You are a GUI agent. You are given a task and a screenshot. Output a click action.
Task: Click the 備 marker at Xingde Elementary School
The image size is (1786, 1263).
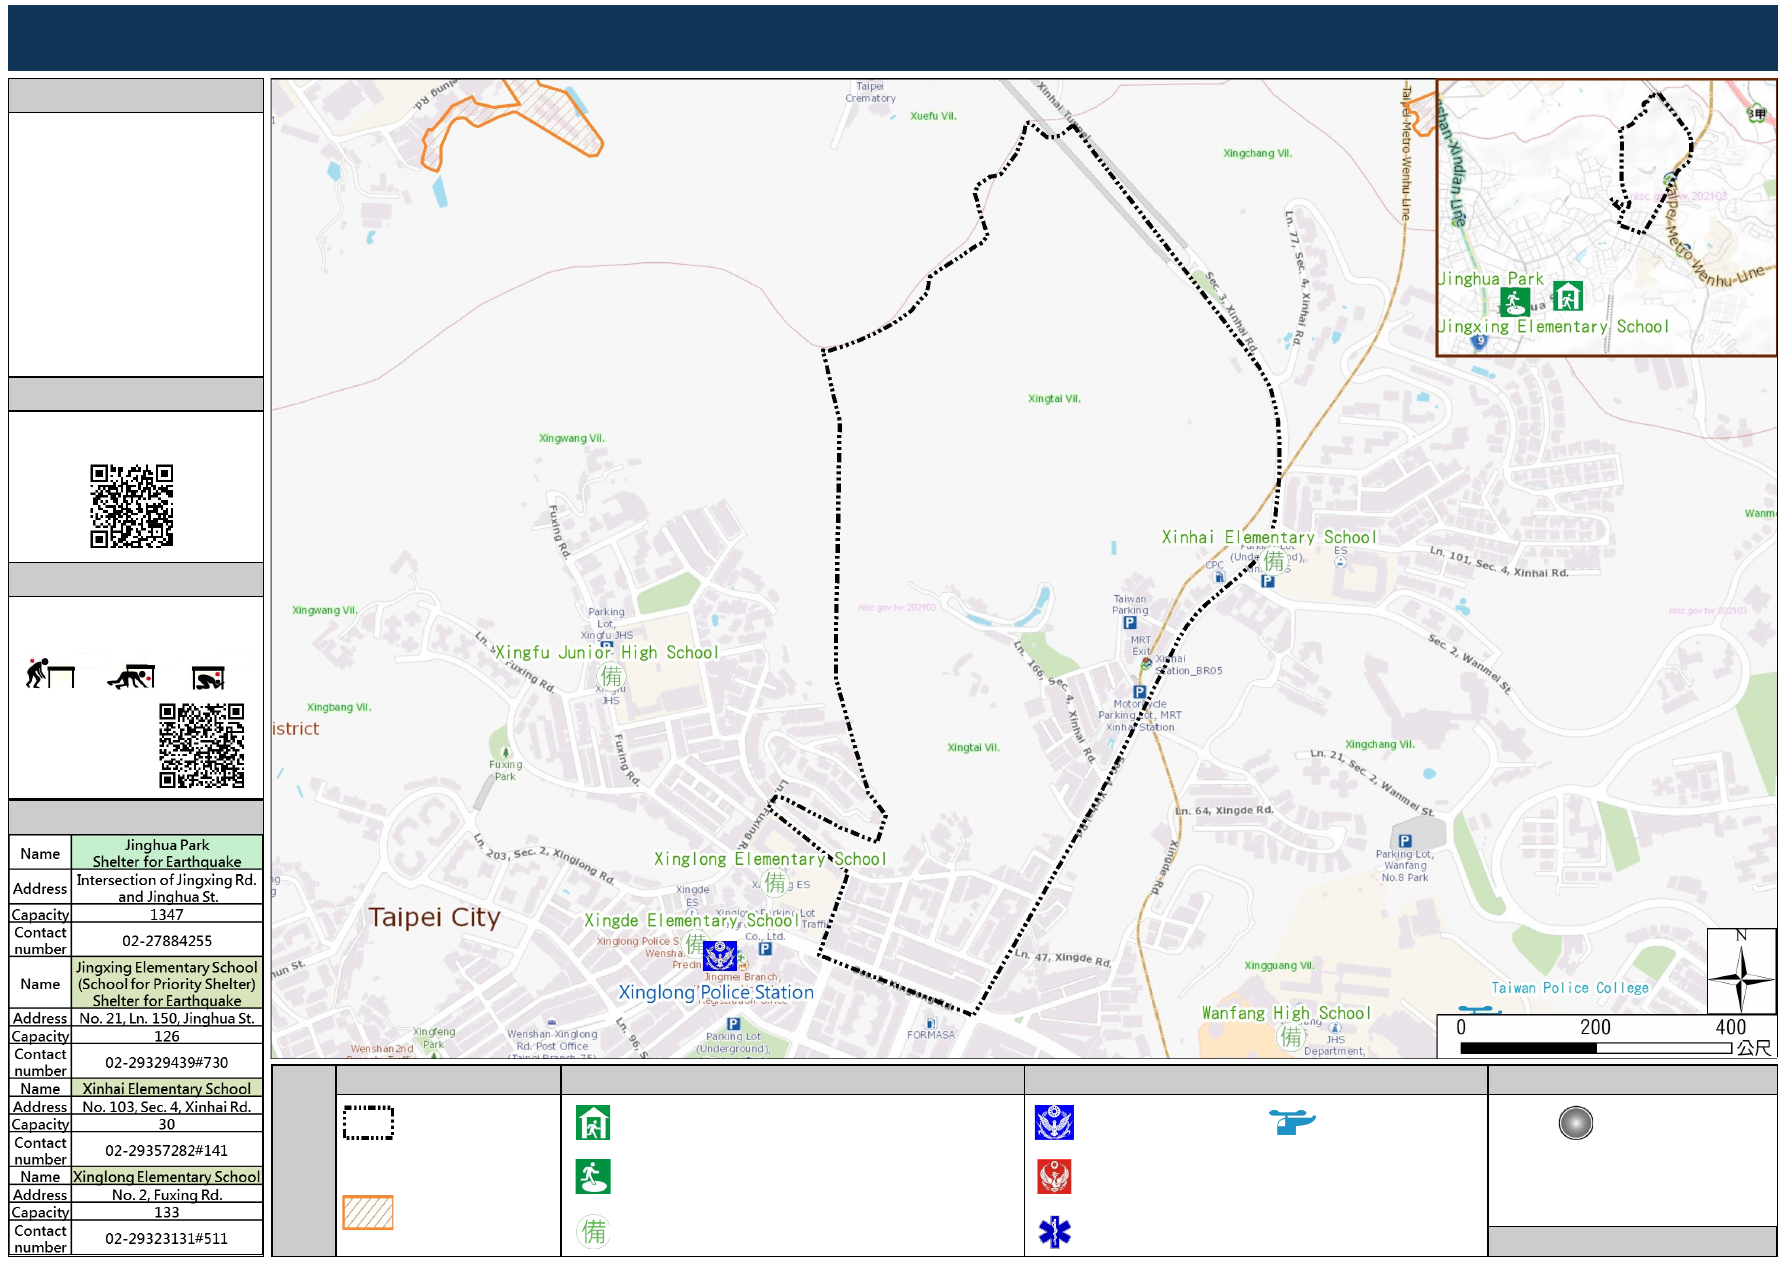696,942
